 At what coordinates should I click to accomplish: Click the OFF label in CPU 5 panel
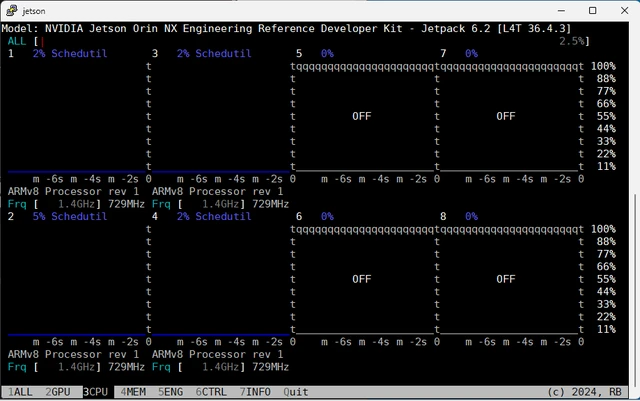click(362, 116)
